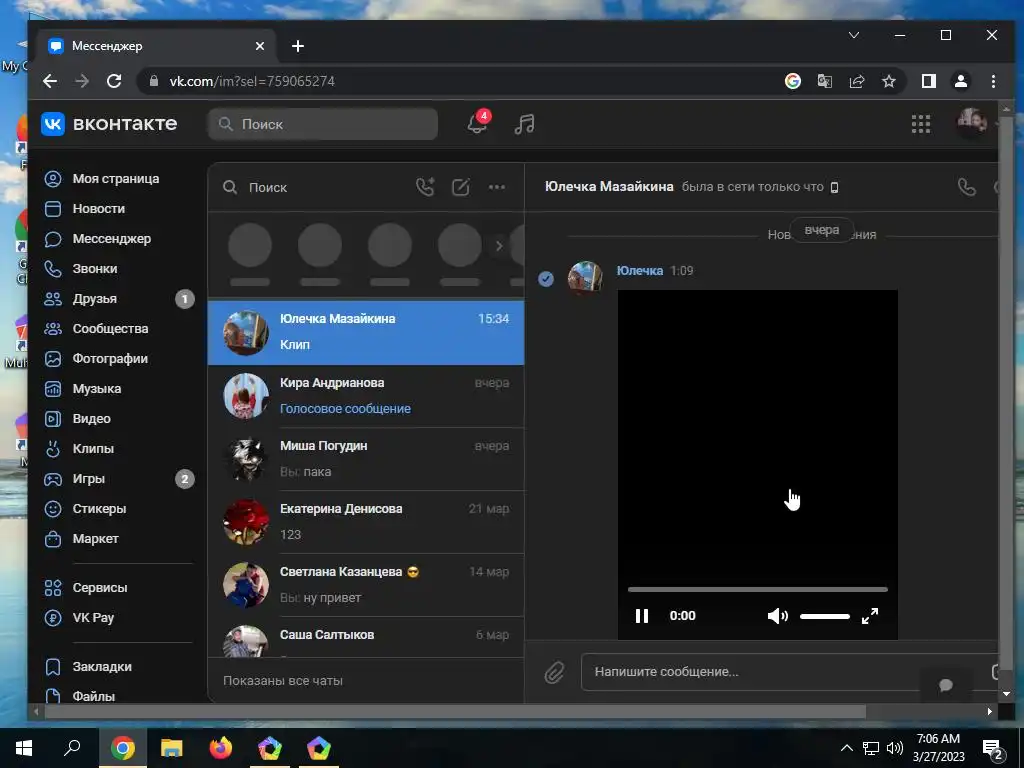Share this page icon
This screenshot has height=768, width=1024.
click(857, 81)
